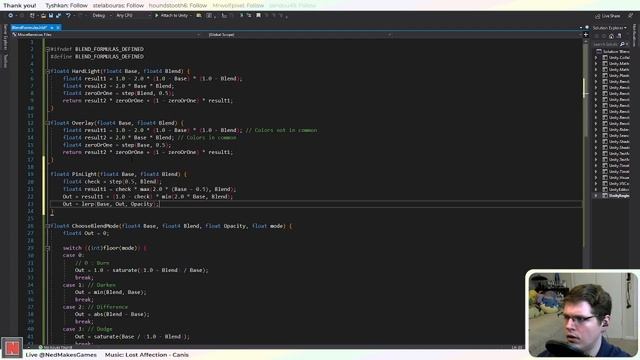
Task: Click 'float4 zeroOrOne = step(Blend, 0.5);' line
Action: (x=118, y=93)
